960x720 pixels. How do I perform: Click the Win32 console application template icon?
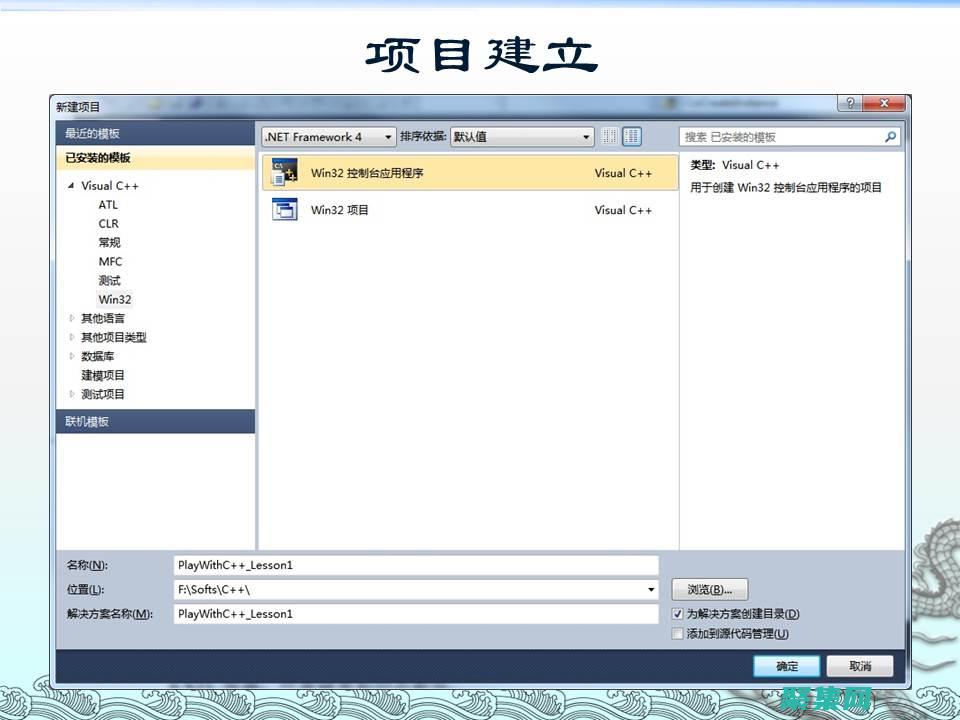tap(285, 173)
